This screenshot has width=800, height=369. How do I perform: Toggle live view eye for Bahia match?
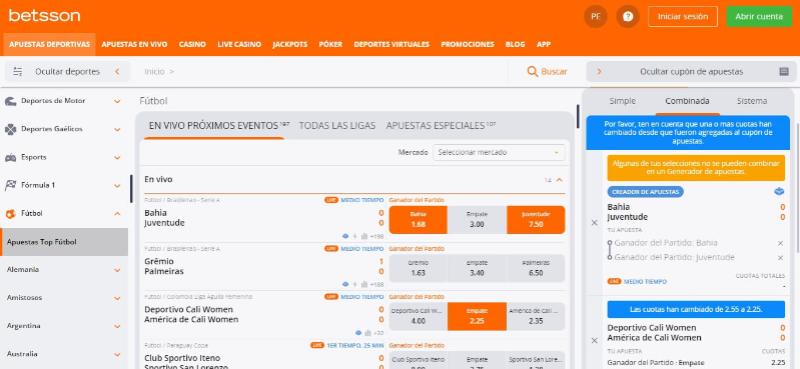click(345, 236)
